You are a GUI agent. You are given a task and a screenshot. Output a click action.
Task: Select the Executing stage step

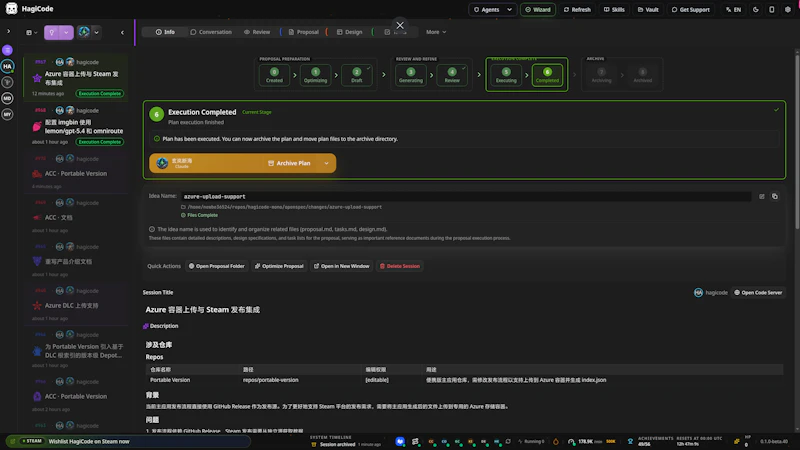(506, 75)
